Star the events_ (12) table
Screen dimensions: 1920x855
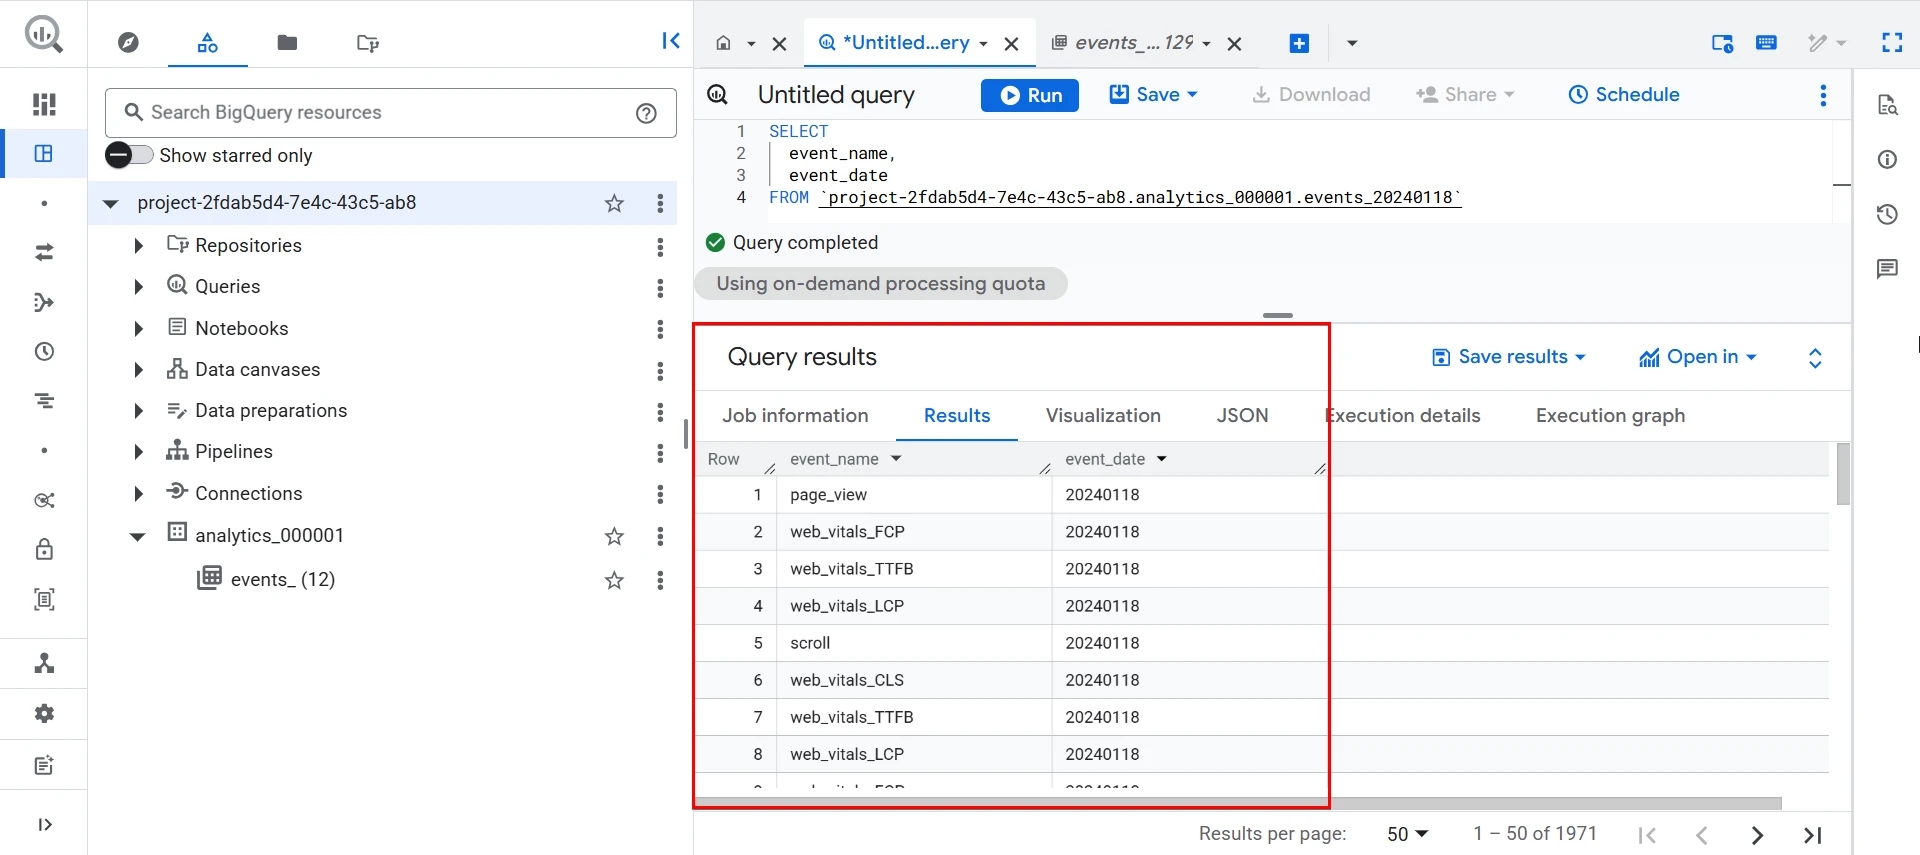pyautogui.click(x=614, y=581)
